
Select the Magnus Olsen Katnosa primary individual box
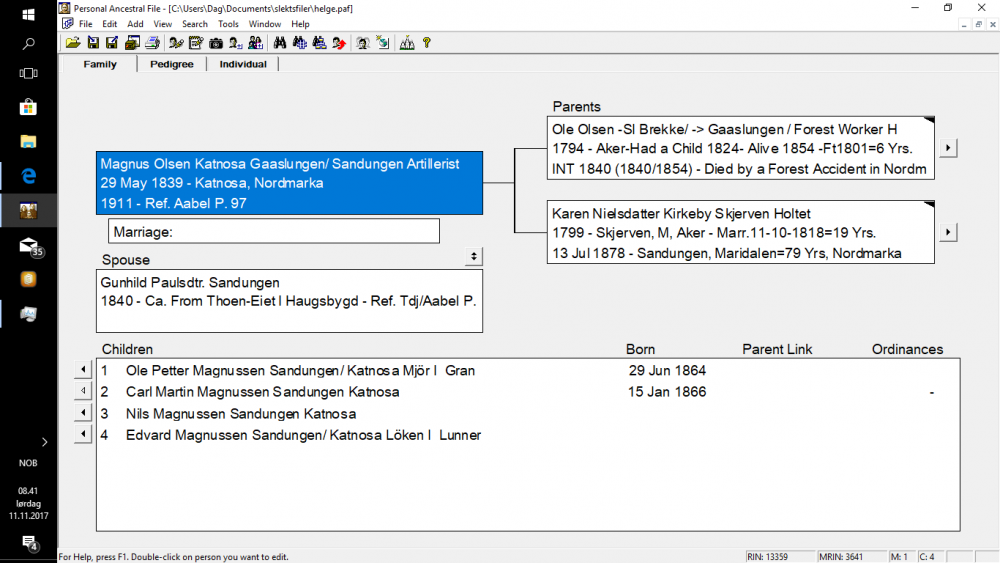(x=290, y=183)
